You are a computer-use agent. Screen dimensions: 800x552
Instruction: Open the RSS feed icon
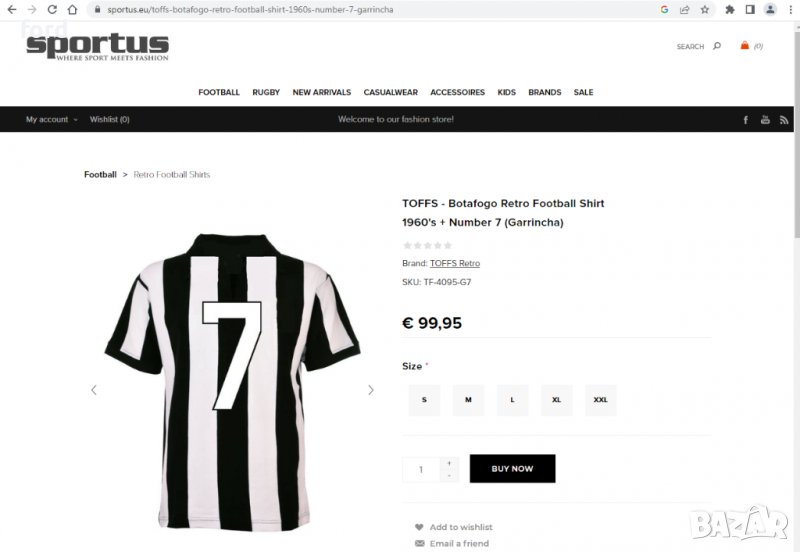click(x=784, y=120)
